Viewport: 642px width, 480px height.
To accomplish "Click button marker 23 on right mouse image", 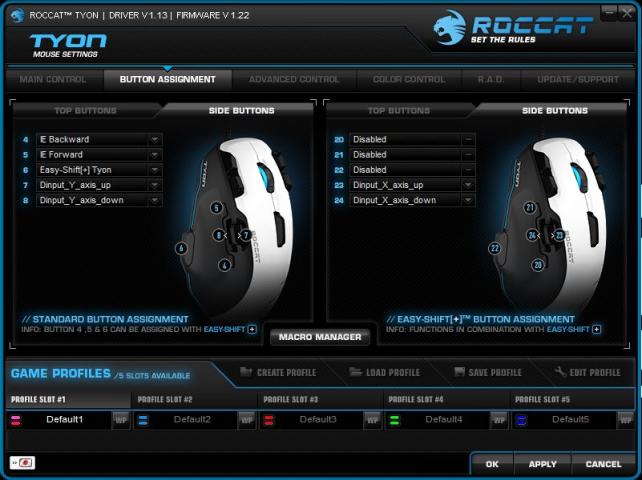I will tap(559, 235).
